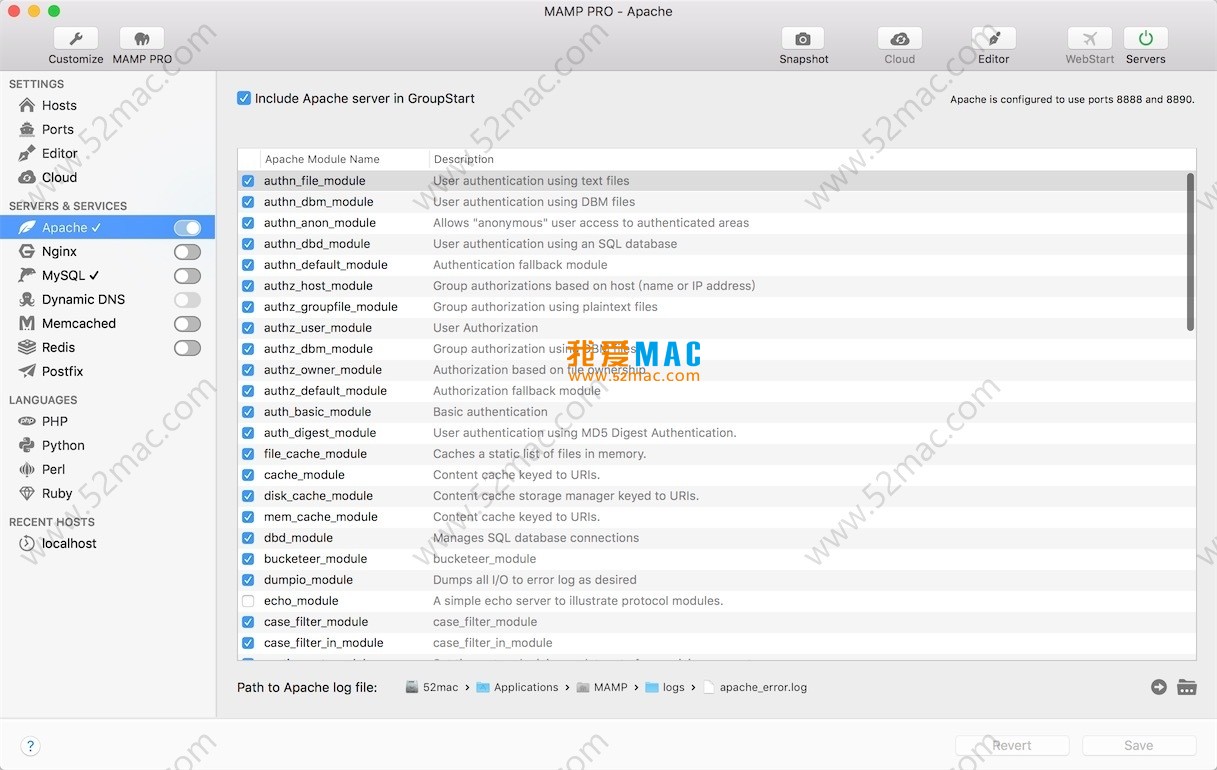
Task: Select the authn_anon_module row name
Action: pyautogui.click(x=320, y=223)
